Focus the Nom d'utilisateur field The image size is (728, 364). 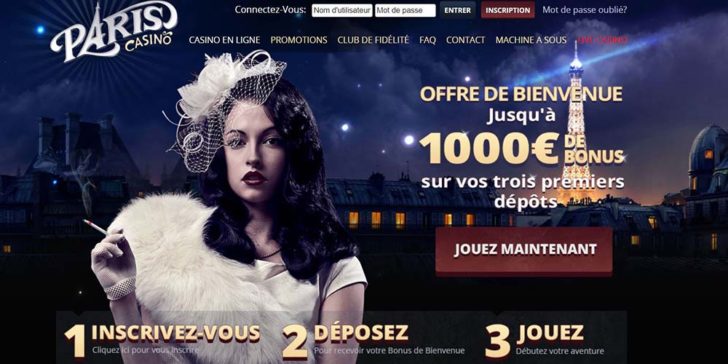pyautogui.click(x=342, y=10)
